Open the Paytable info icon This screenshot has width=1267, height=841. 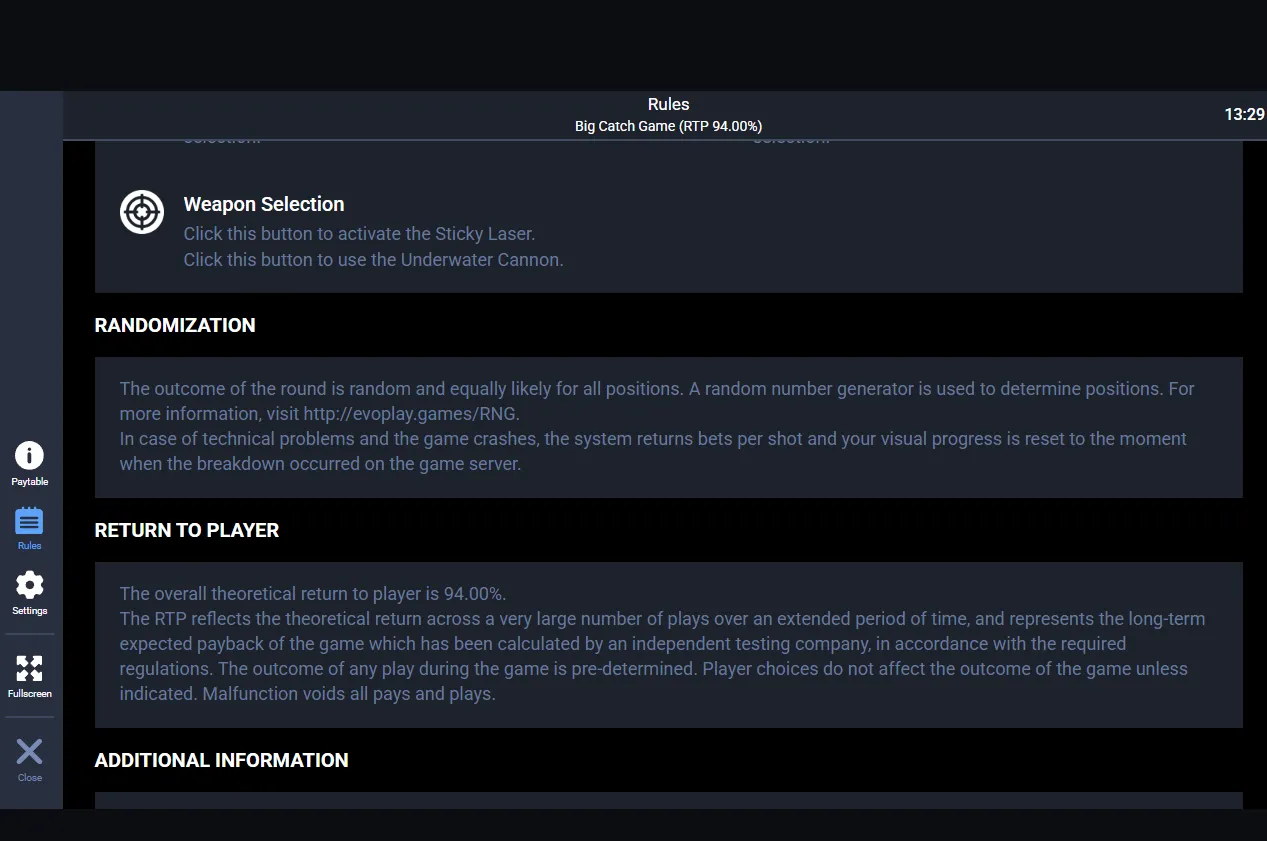click(x=29, y=456)
